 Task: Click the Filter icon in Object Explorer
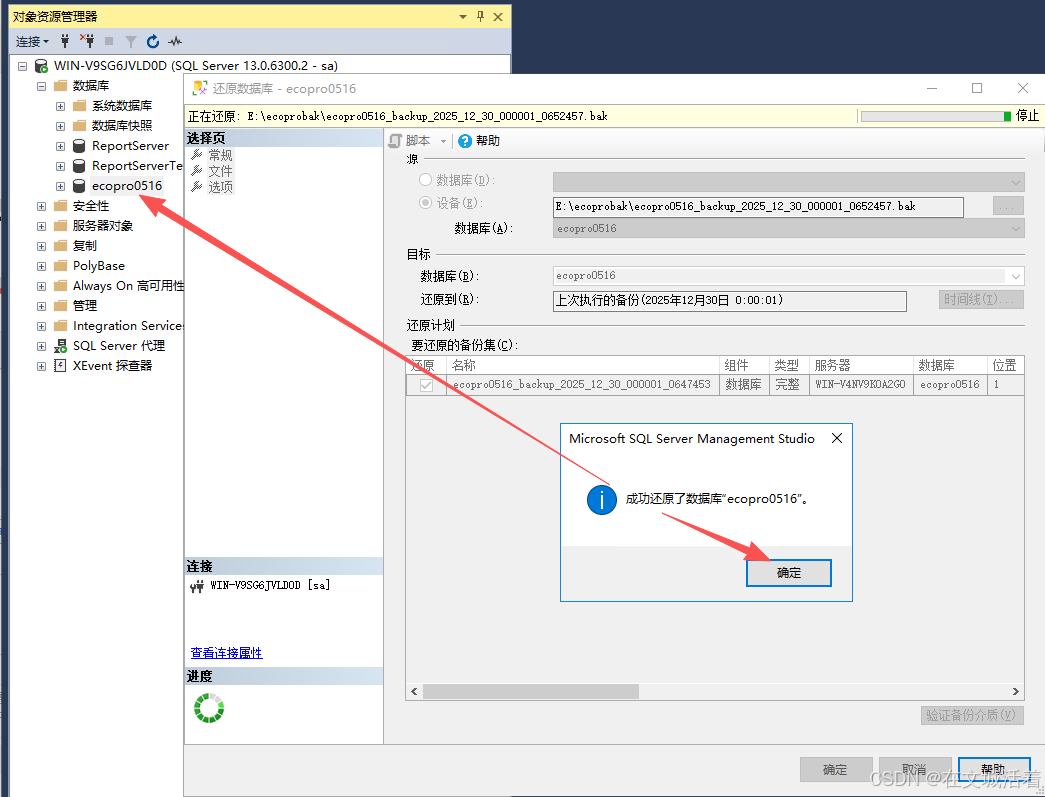131,41
